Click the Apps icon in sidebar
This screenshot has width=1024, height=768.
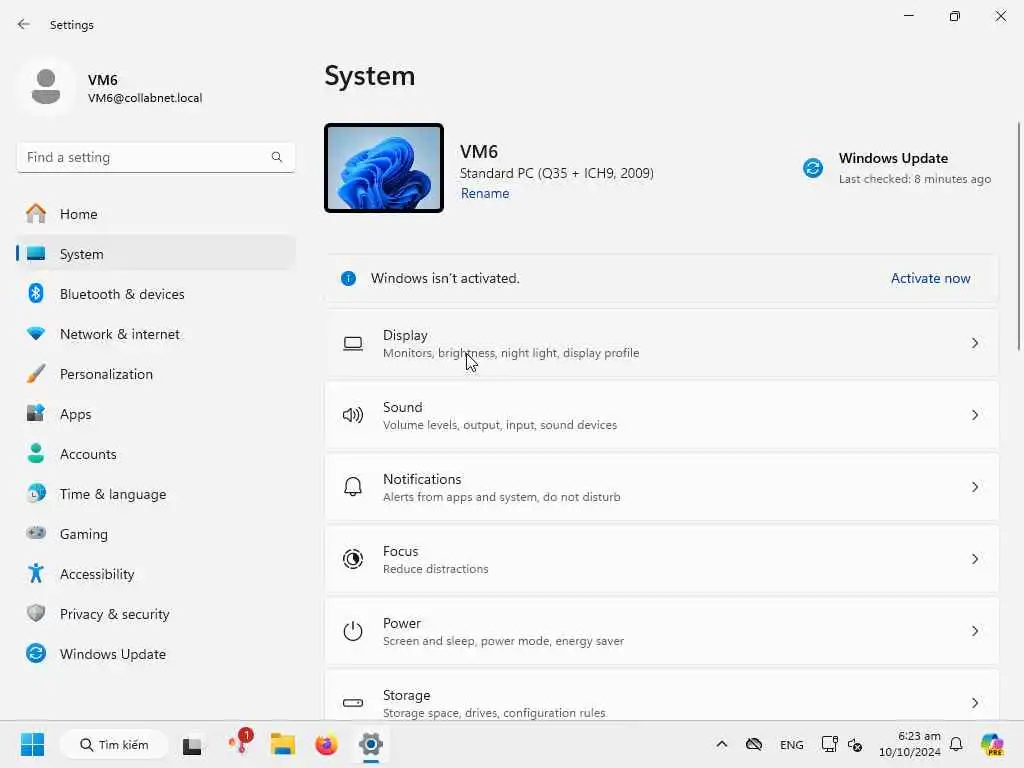click(36, 413)
